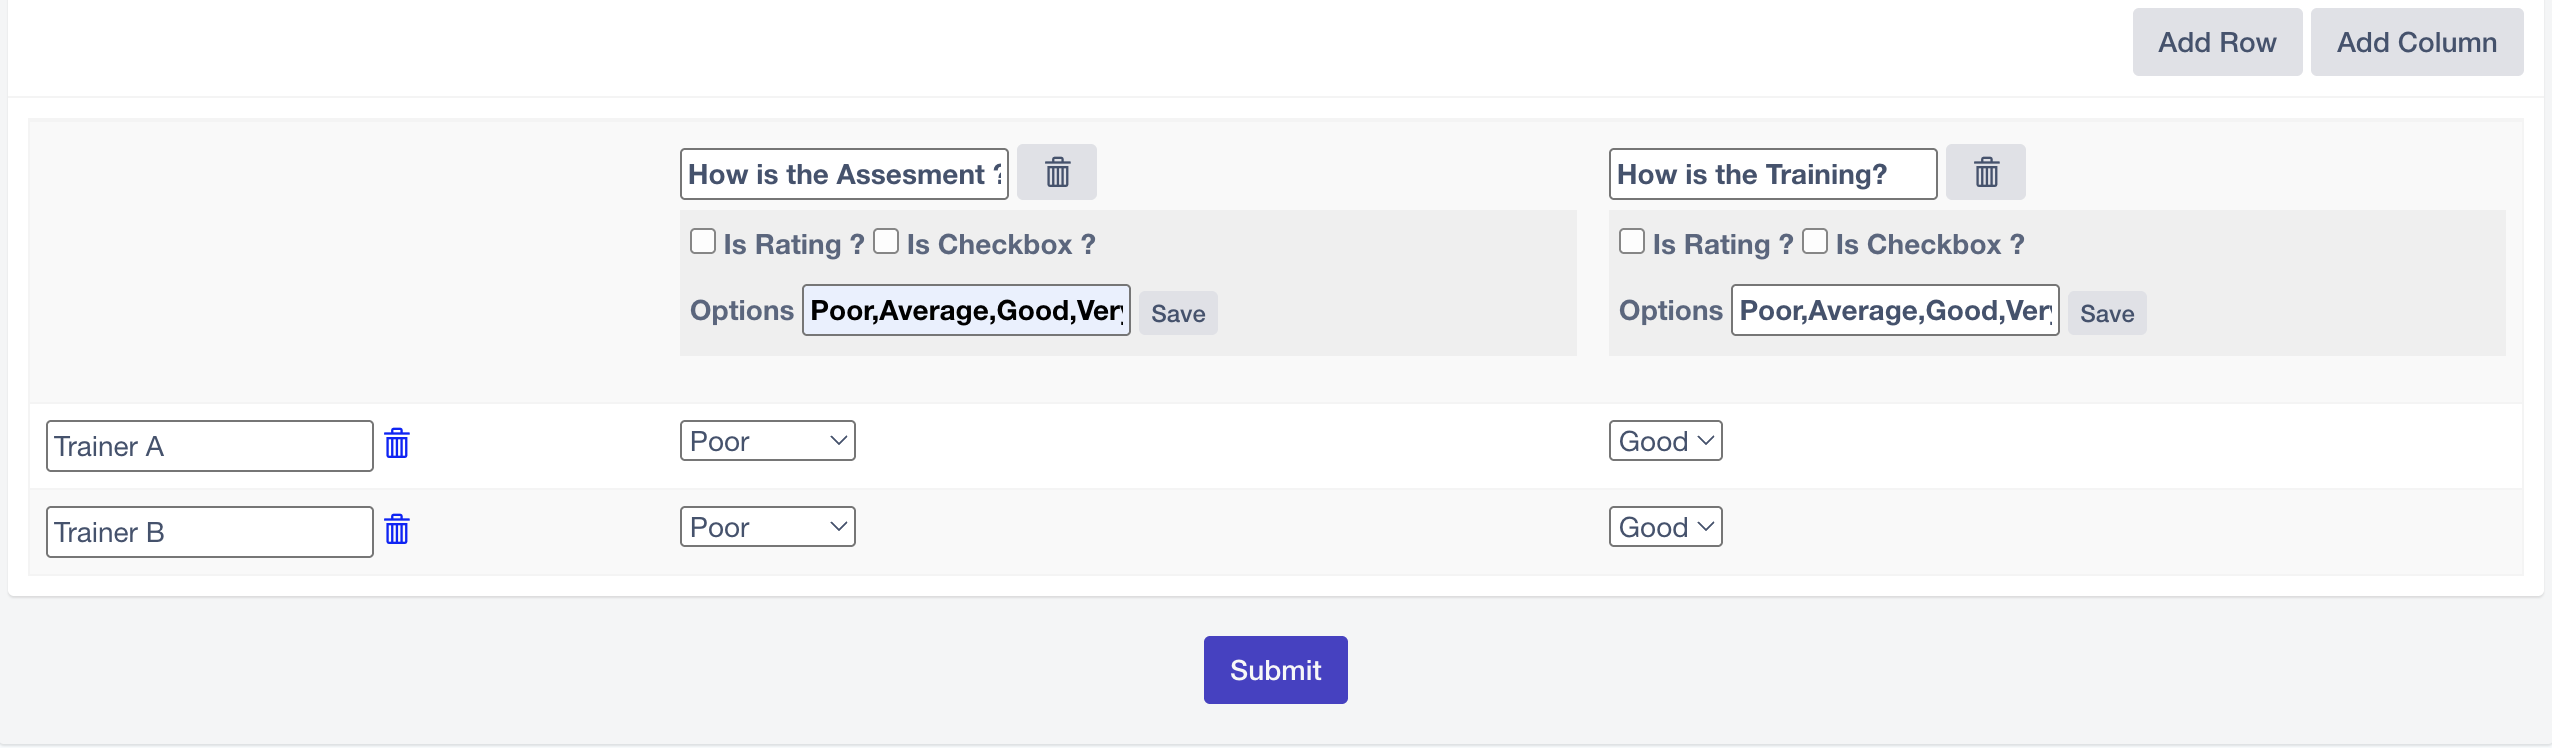
Task: Submit the form
Action: [x=1276, y=670]
